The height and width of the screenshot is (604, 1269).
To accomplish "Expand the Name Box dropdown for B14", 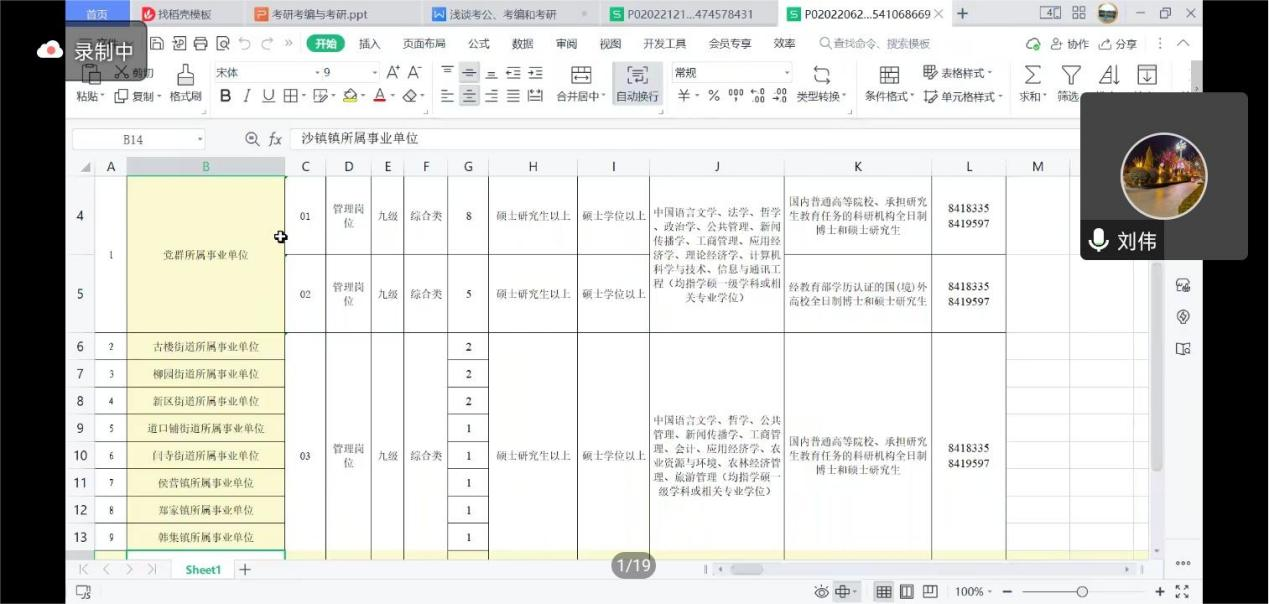I will coord(200,139).
